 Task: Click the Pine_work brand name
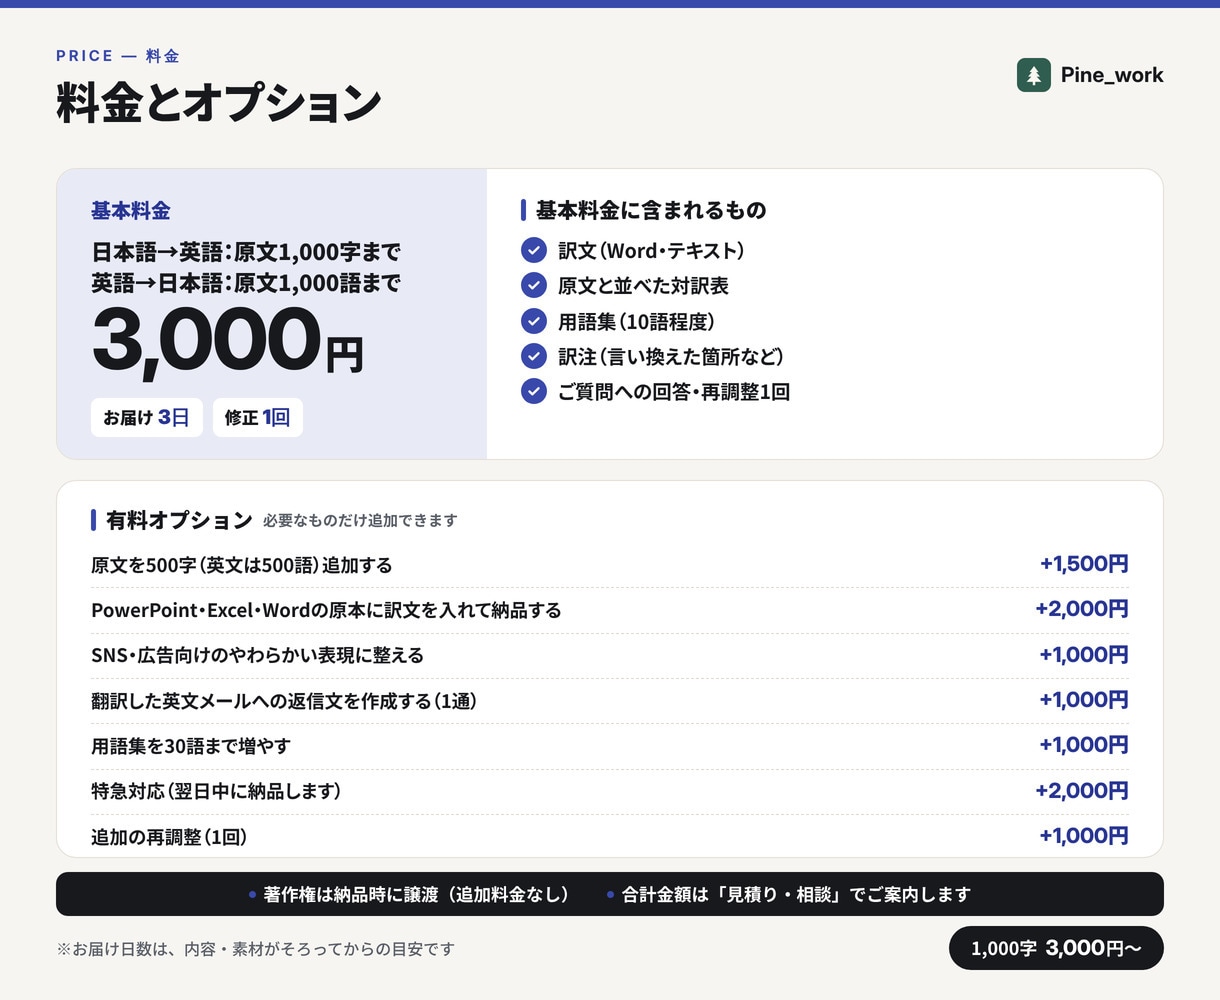pyautogui.click(x=1112, y=75)
